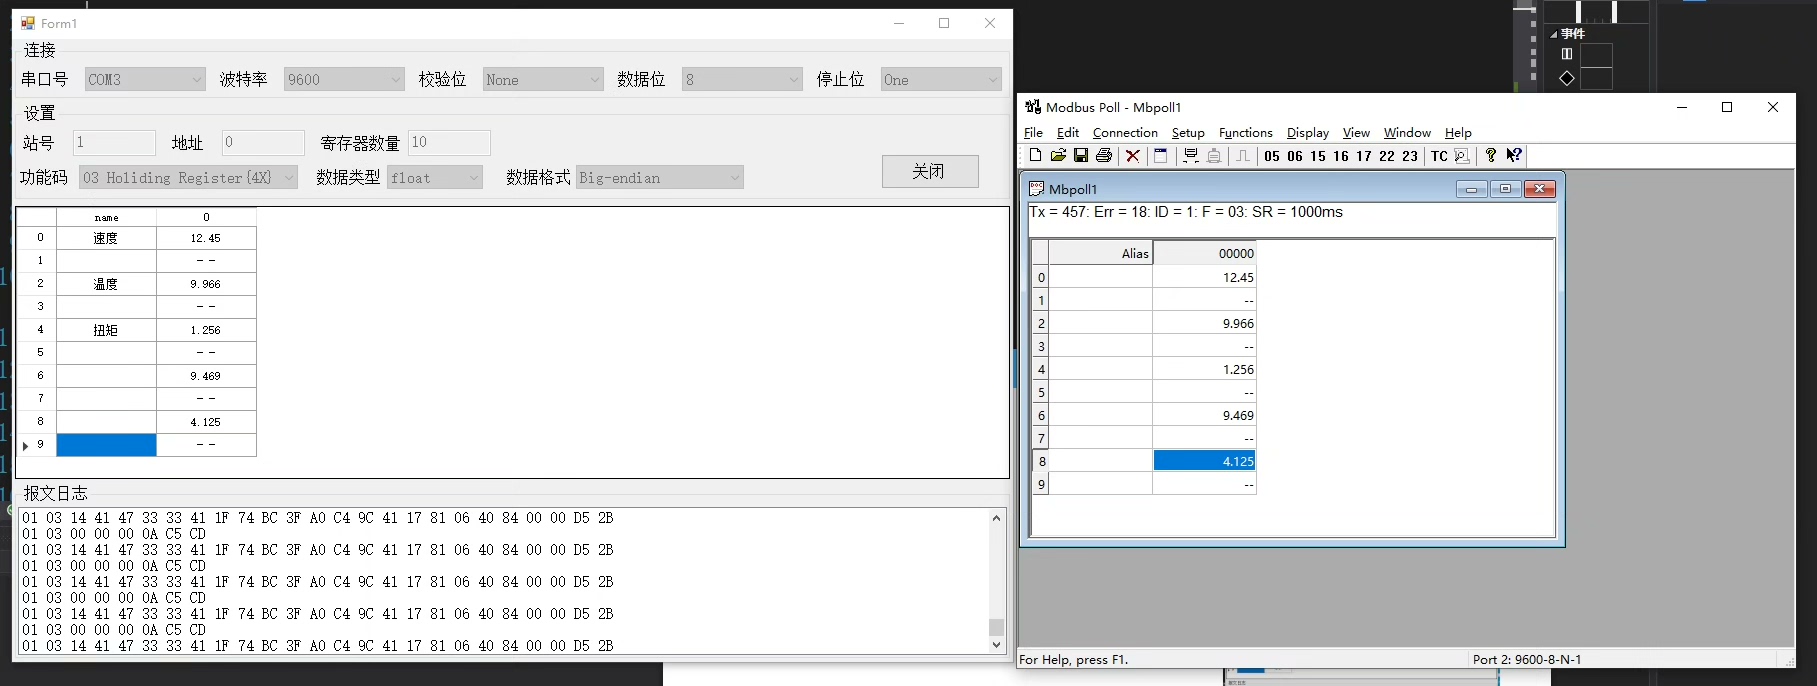This screenshot has width=1817, height=686.
Task: Click the highlighted 4.125 cell in Mbpoll1
Action: point(1204,461)
